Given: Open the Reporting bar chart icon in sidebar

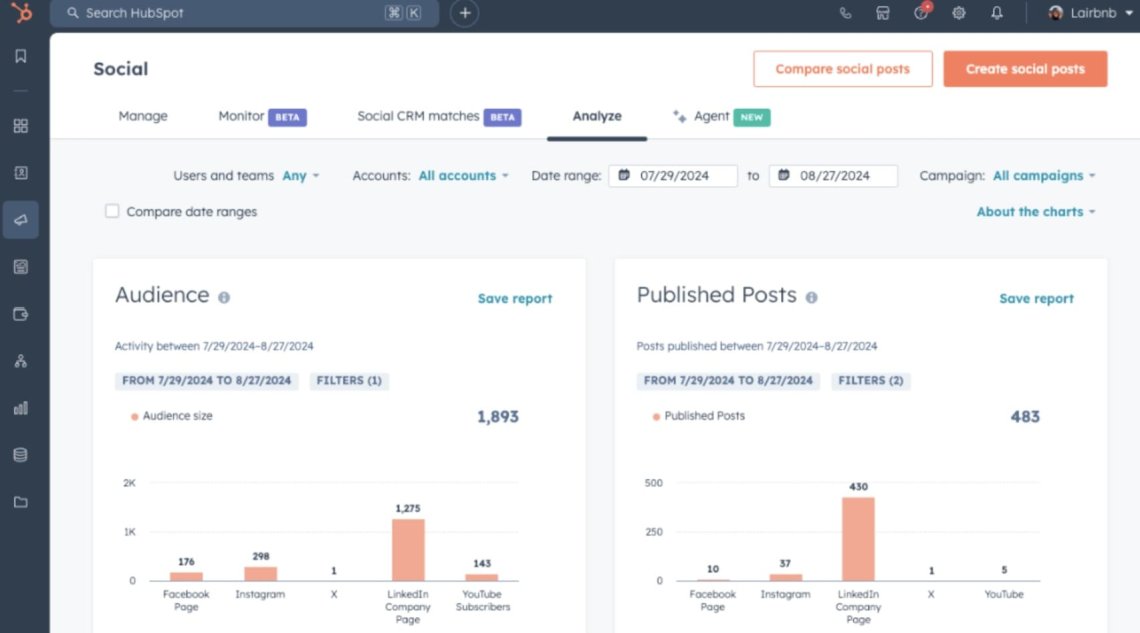Looking at the screenshot, I should point(20,408).
